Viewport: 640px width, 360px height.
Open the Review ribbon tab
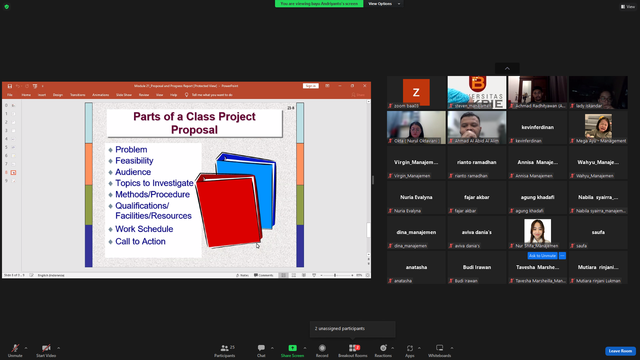(144, 95)
